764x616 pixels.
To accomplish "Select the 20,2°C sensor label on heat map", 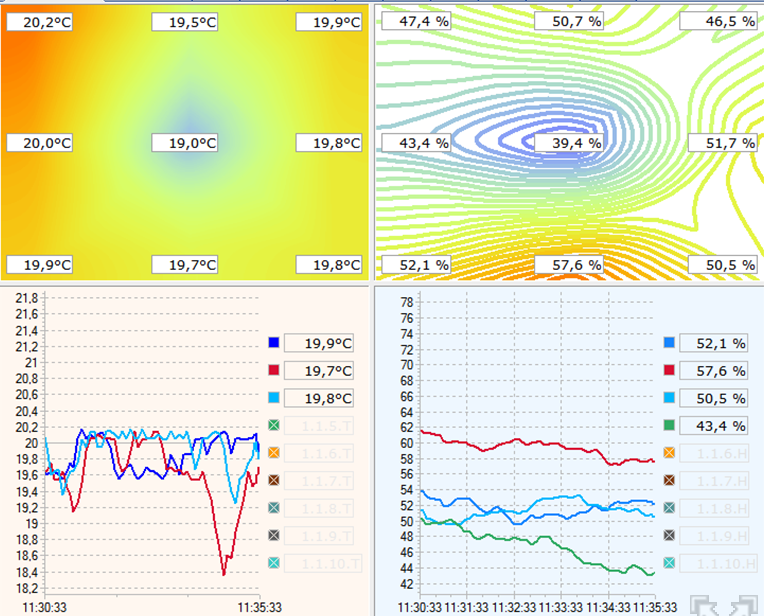I will (41, 22).
